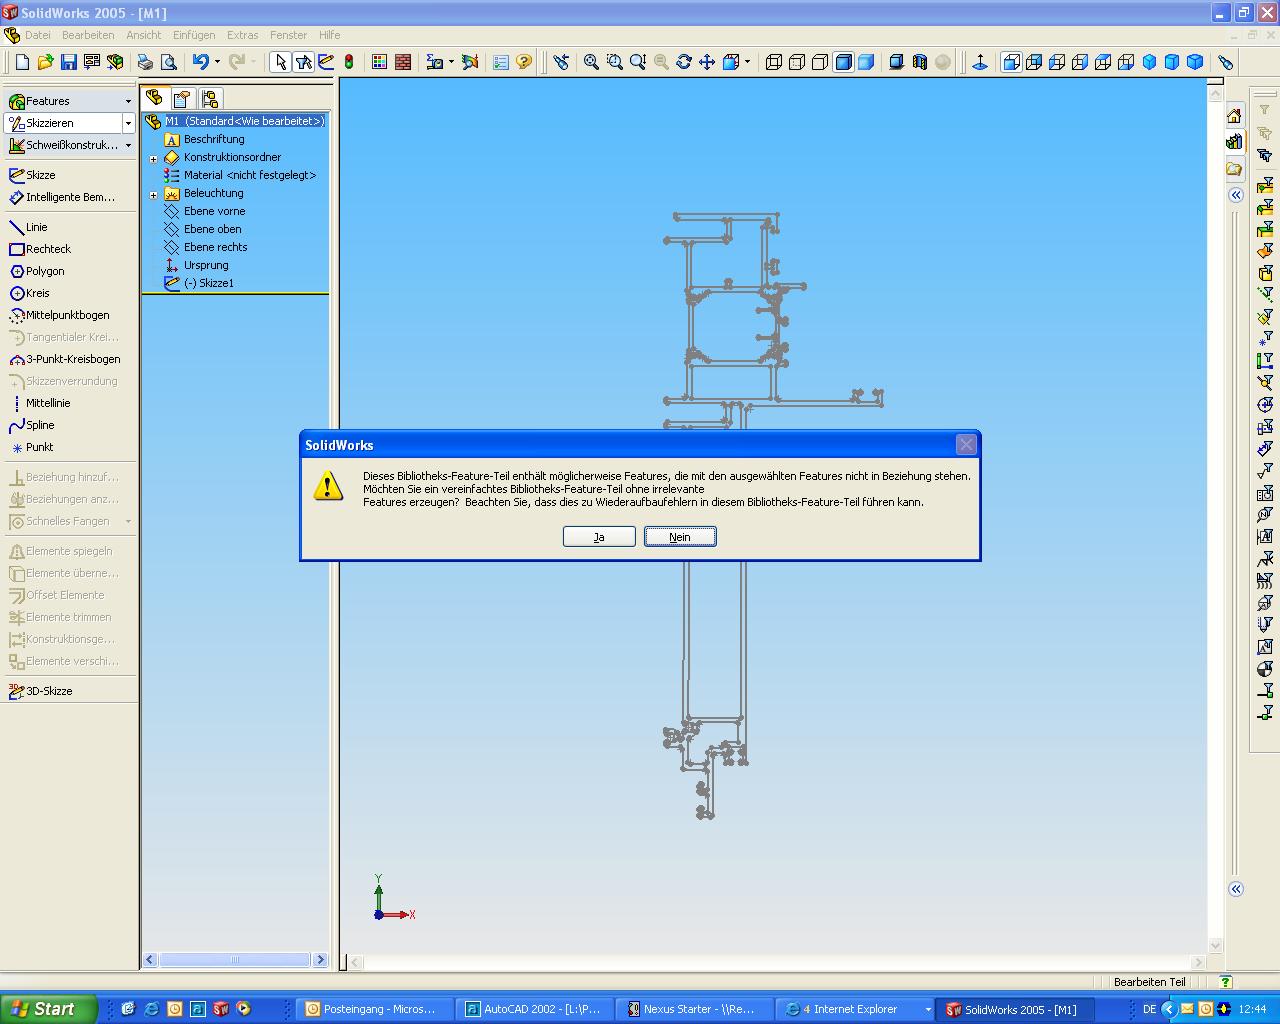Select Ebene oben in the tree
Viewport: 1280px width, 1024px height.
tap(203, 229)
